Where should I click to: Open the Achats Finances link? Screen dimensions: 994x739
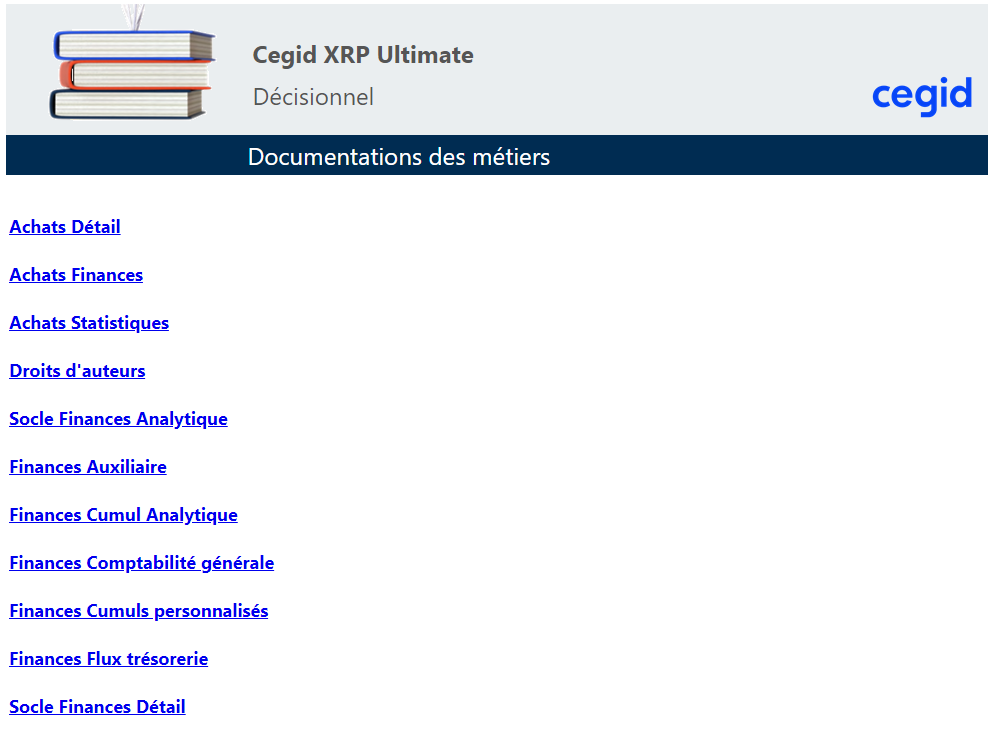click(76, 275)
